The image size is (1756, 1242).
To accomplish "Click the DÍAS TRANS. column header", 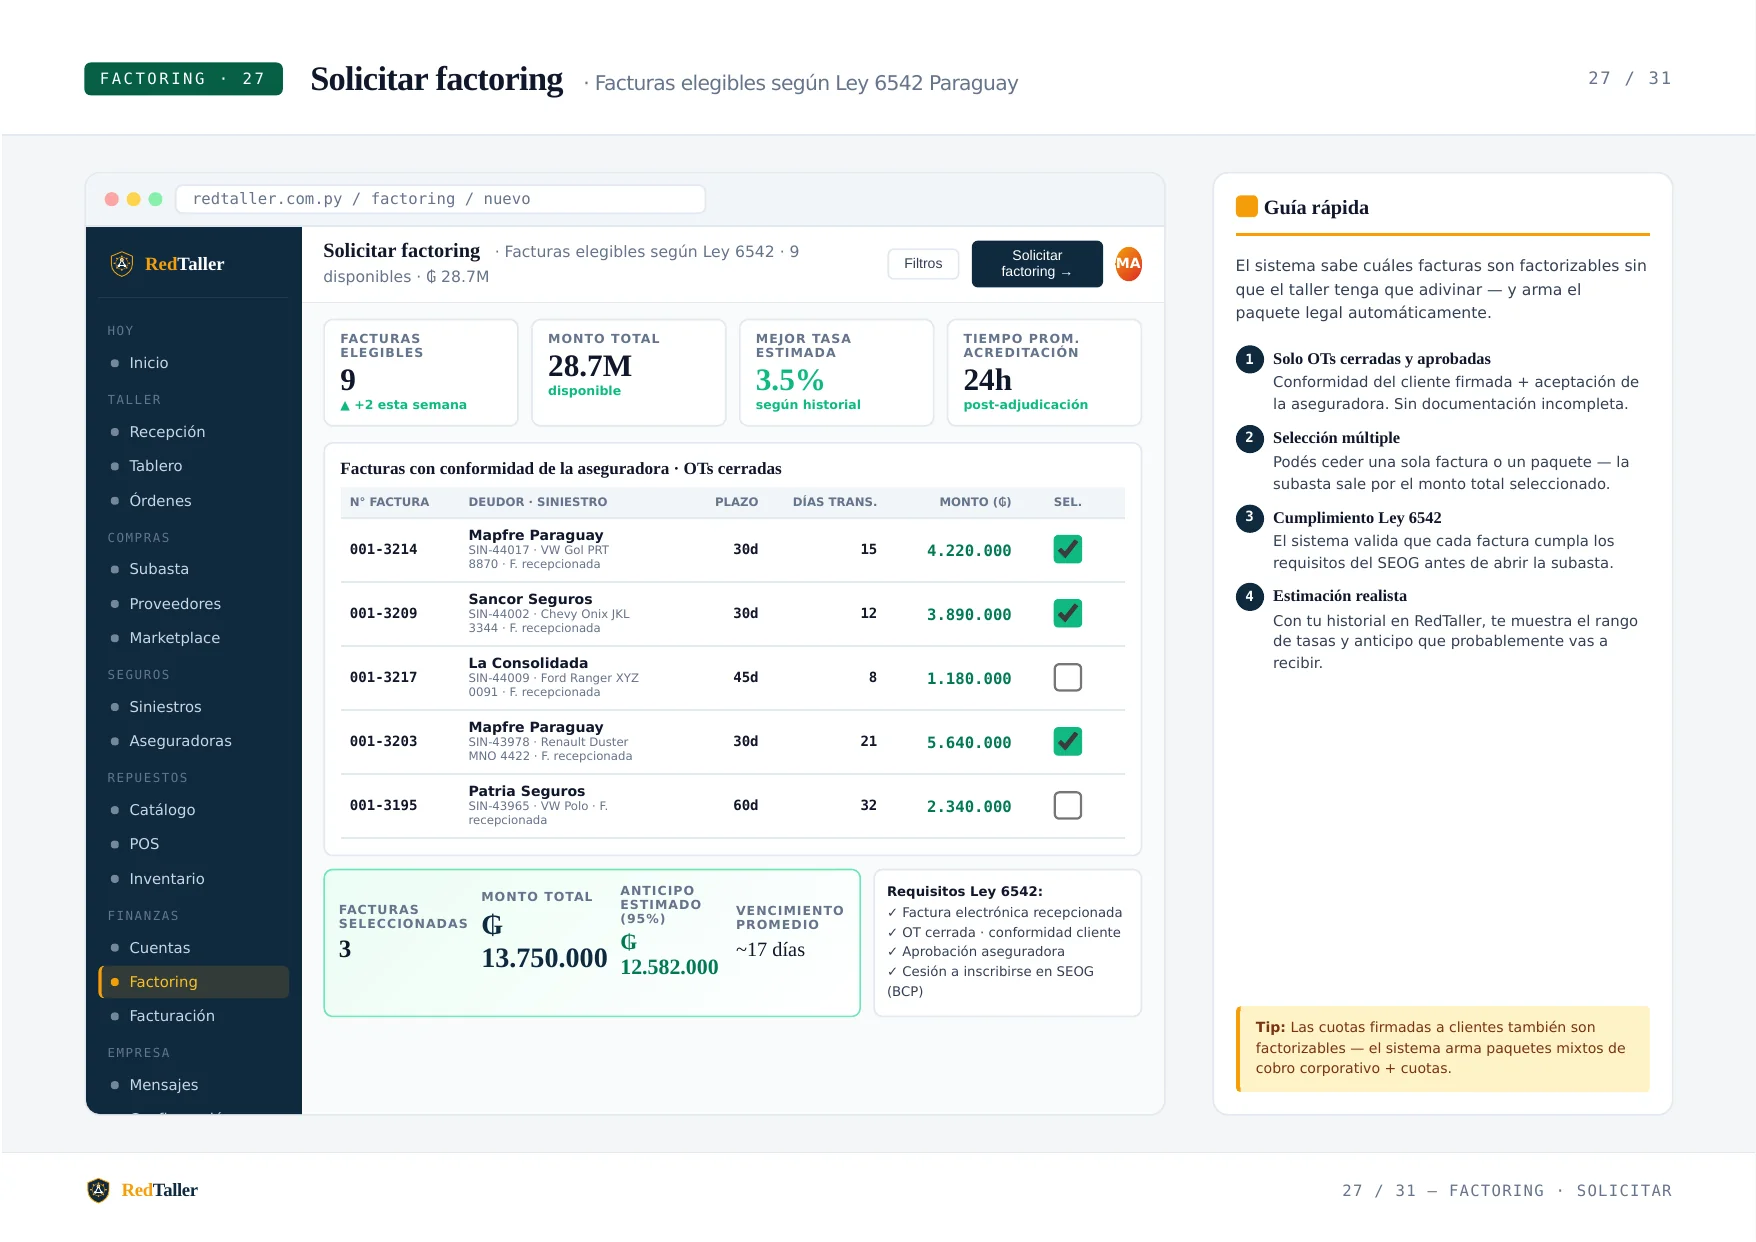I will click(x=834, y=502).
